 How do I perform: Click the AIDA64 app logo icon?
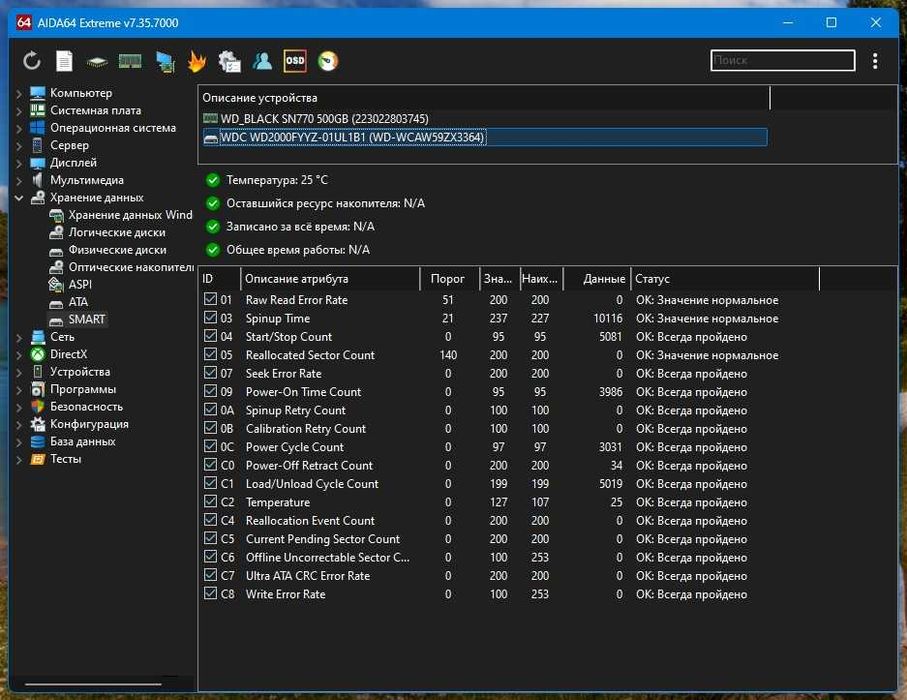coord(24,23)
